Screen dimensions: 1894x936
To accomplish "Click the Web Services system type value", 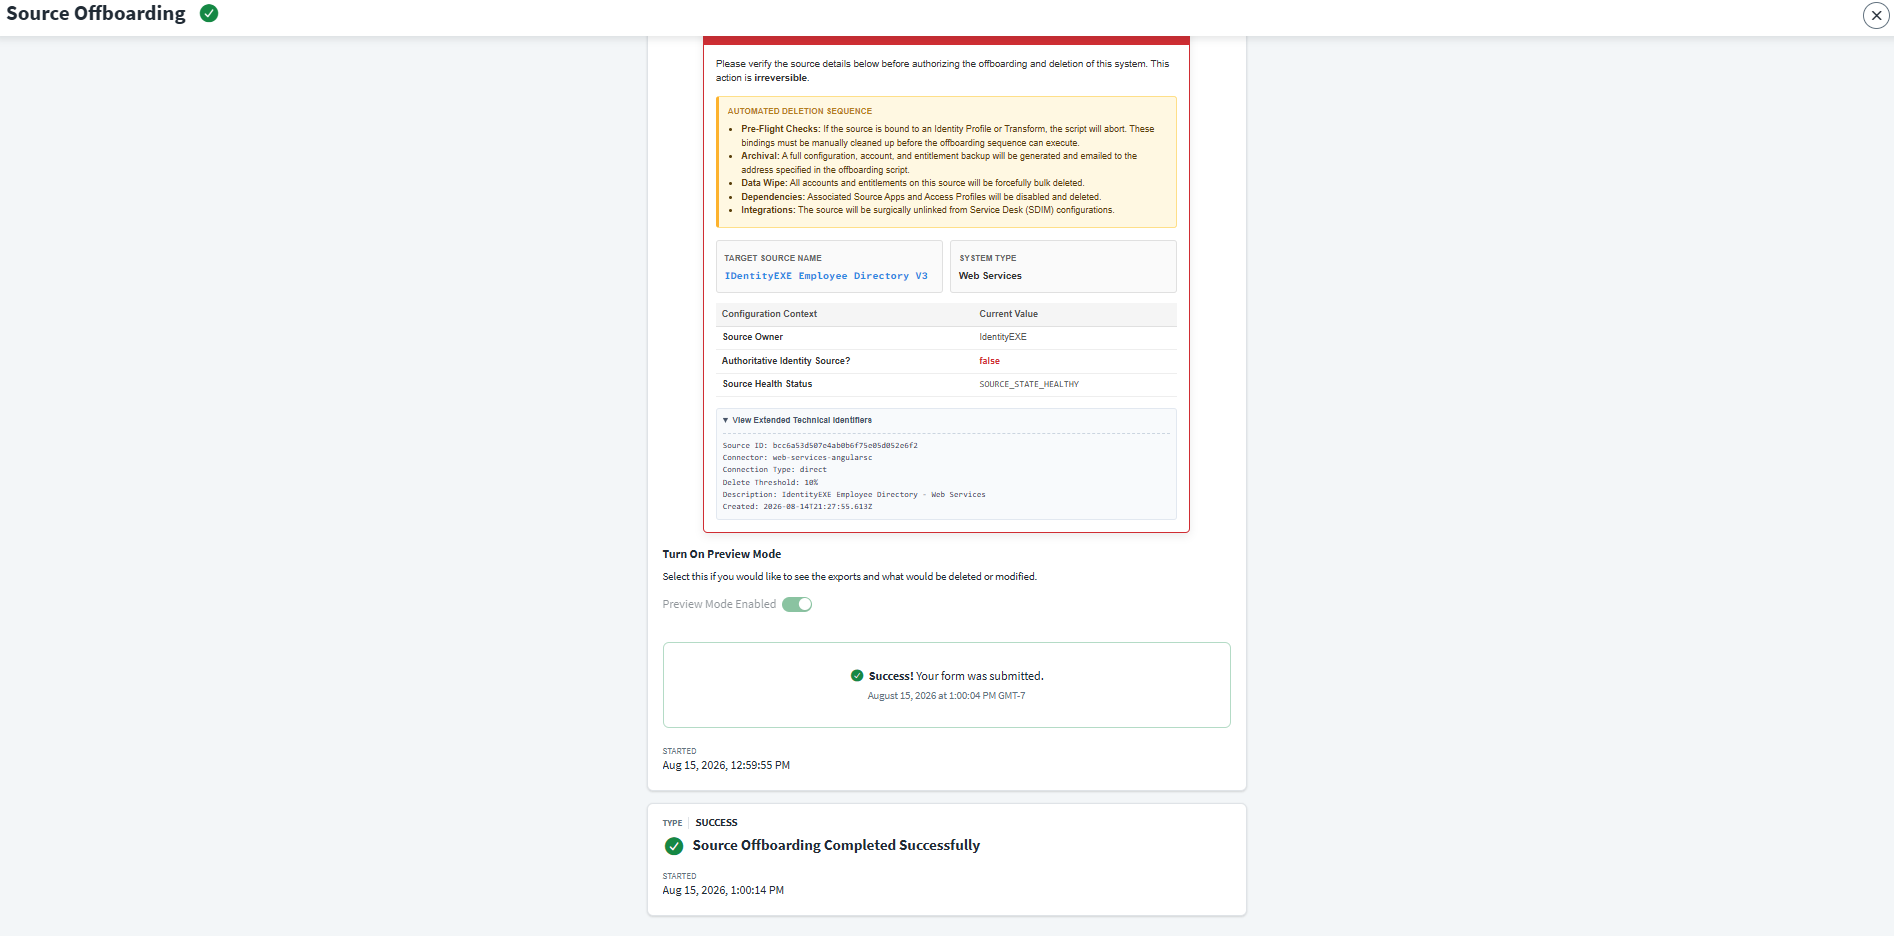I will coord(990,276).
